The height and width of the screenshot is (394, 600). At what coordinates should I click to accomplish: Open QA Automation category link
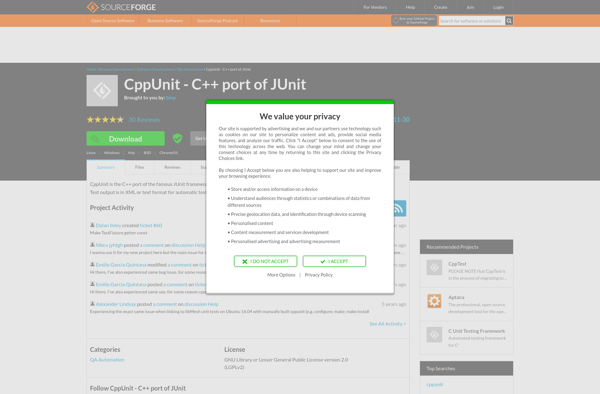107,360
